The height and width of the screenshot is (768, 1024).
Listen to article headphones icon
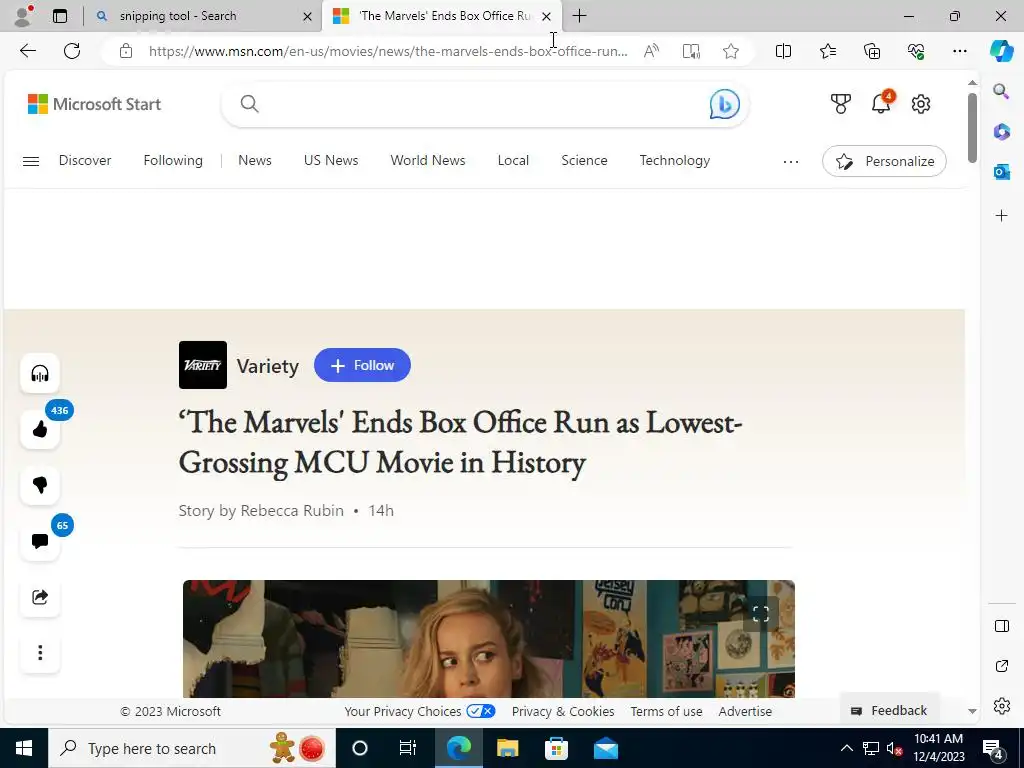click(40, 373)
